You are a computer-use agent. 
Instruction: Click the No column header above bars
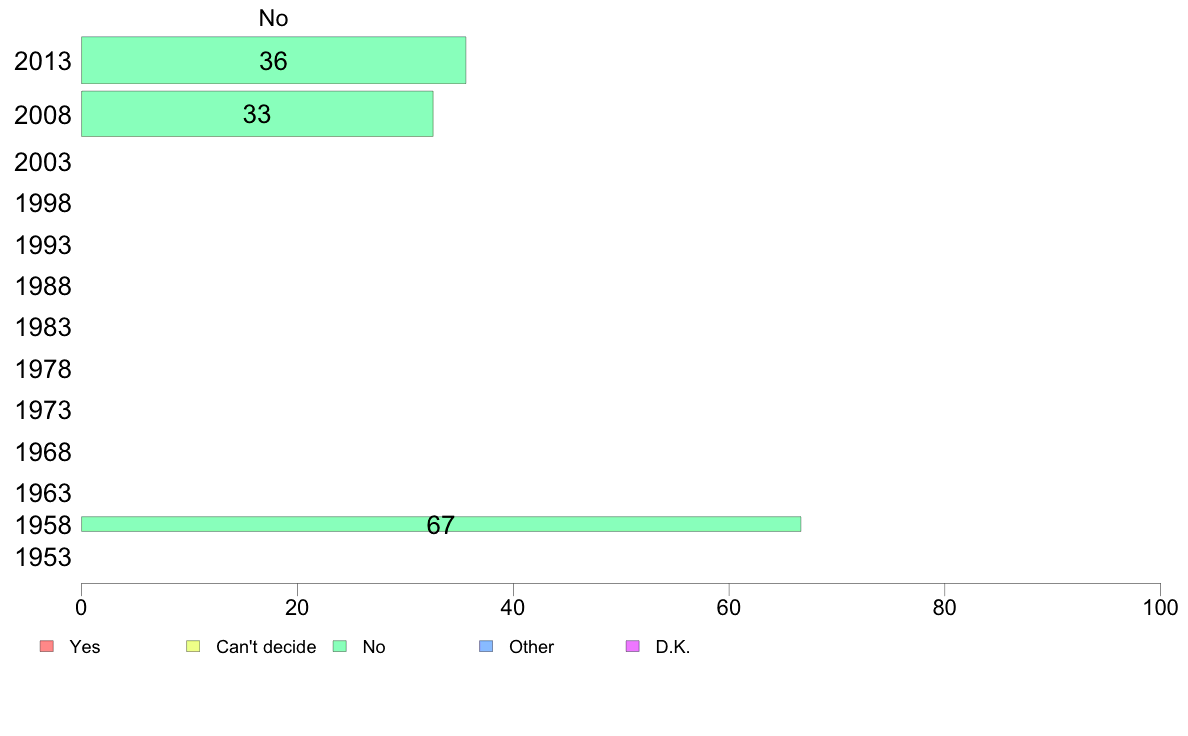pos(274,18)
